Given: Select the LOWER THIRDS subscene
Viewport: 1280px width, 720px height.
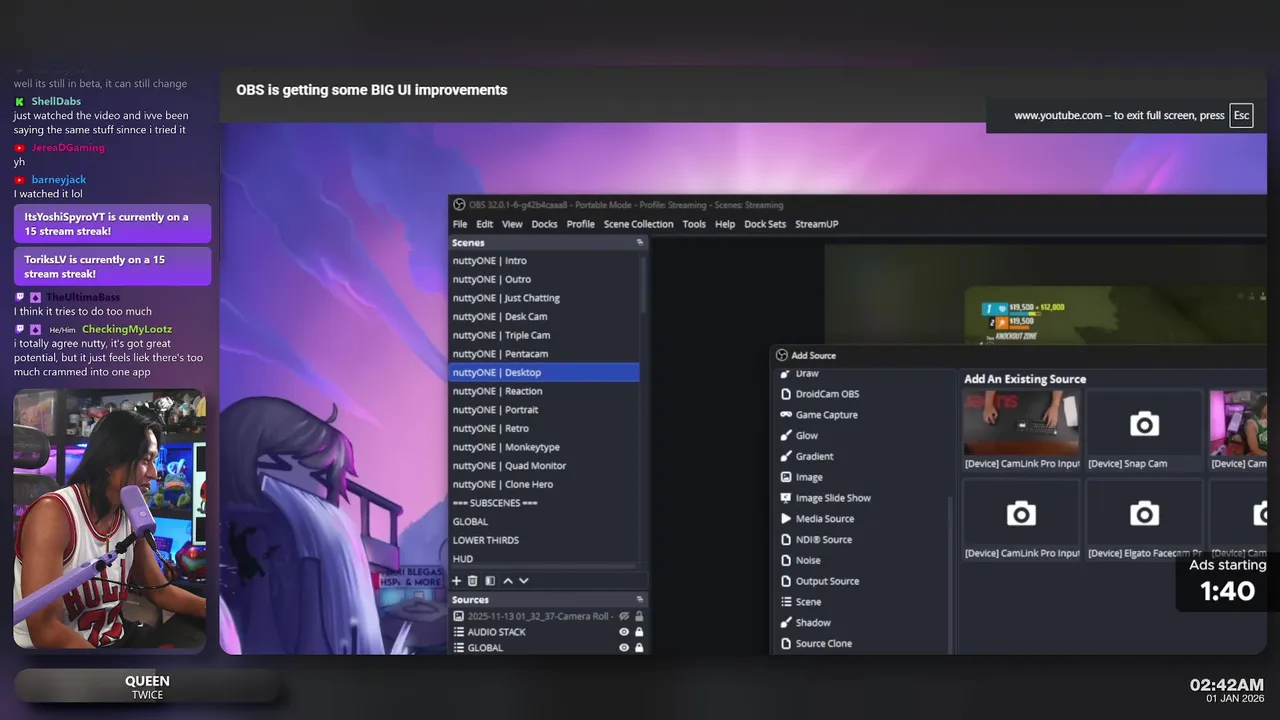Looking at the screenshot, I should [x=544, y=540].
